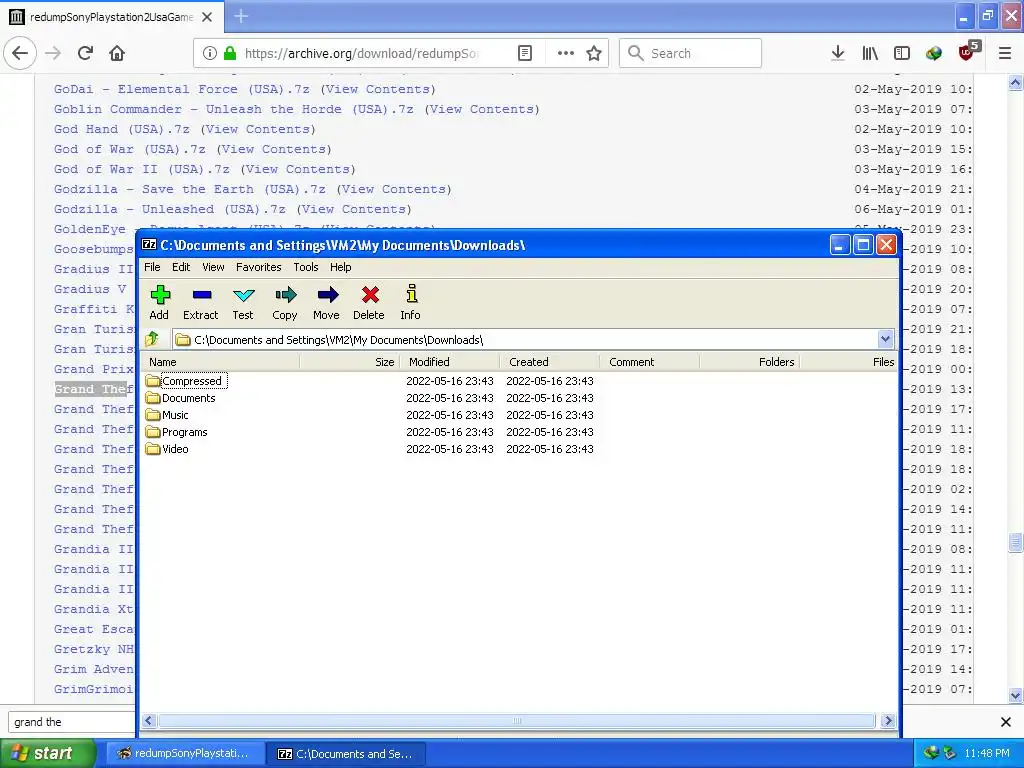Click the find bar field containing 'grand the'
The width and height of the screenshot is (1024, 768).
(x=72, y=722)
